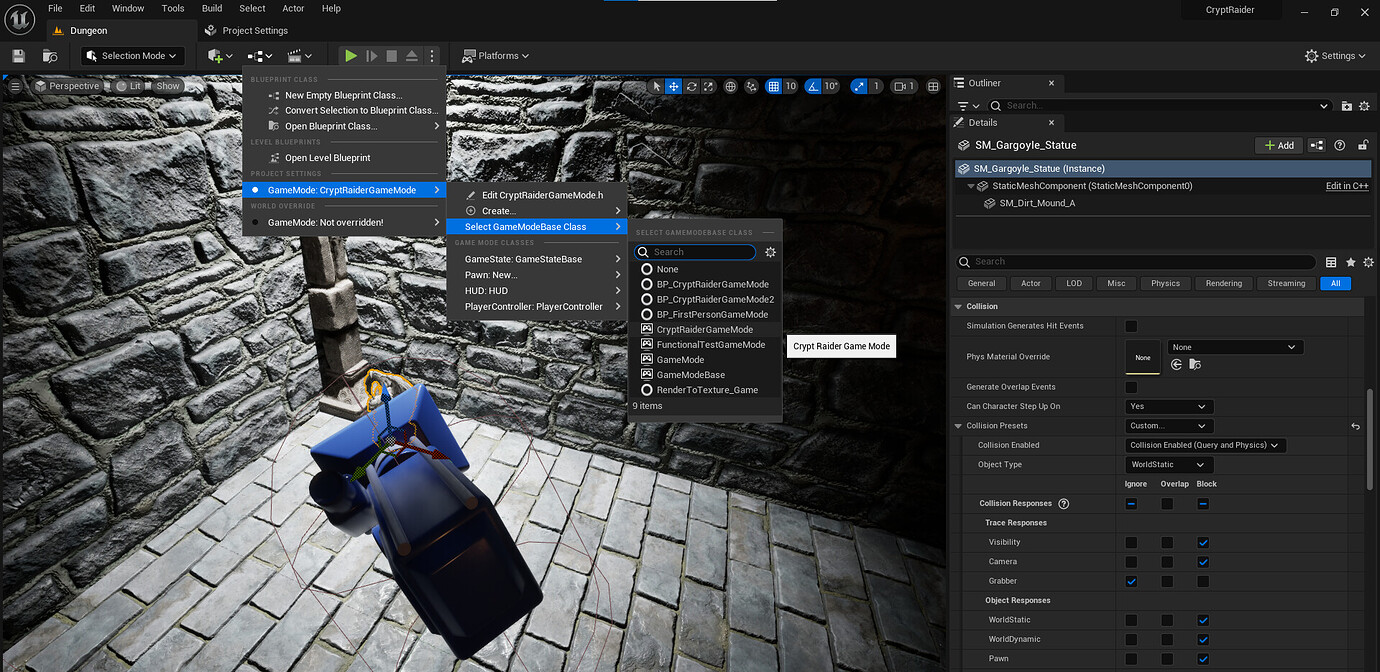Open the Details panel settings gear
Viewport: 1380px width, 672px height.
[x=1369, y=262]
